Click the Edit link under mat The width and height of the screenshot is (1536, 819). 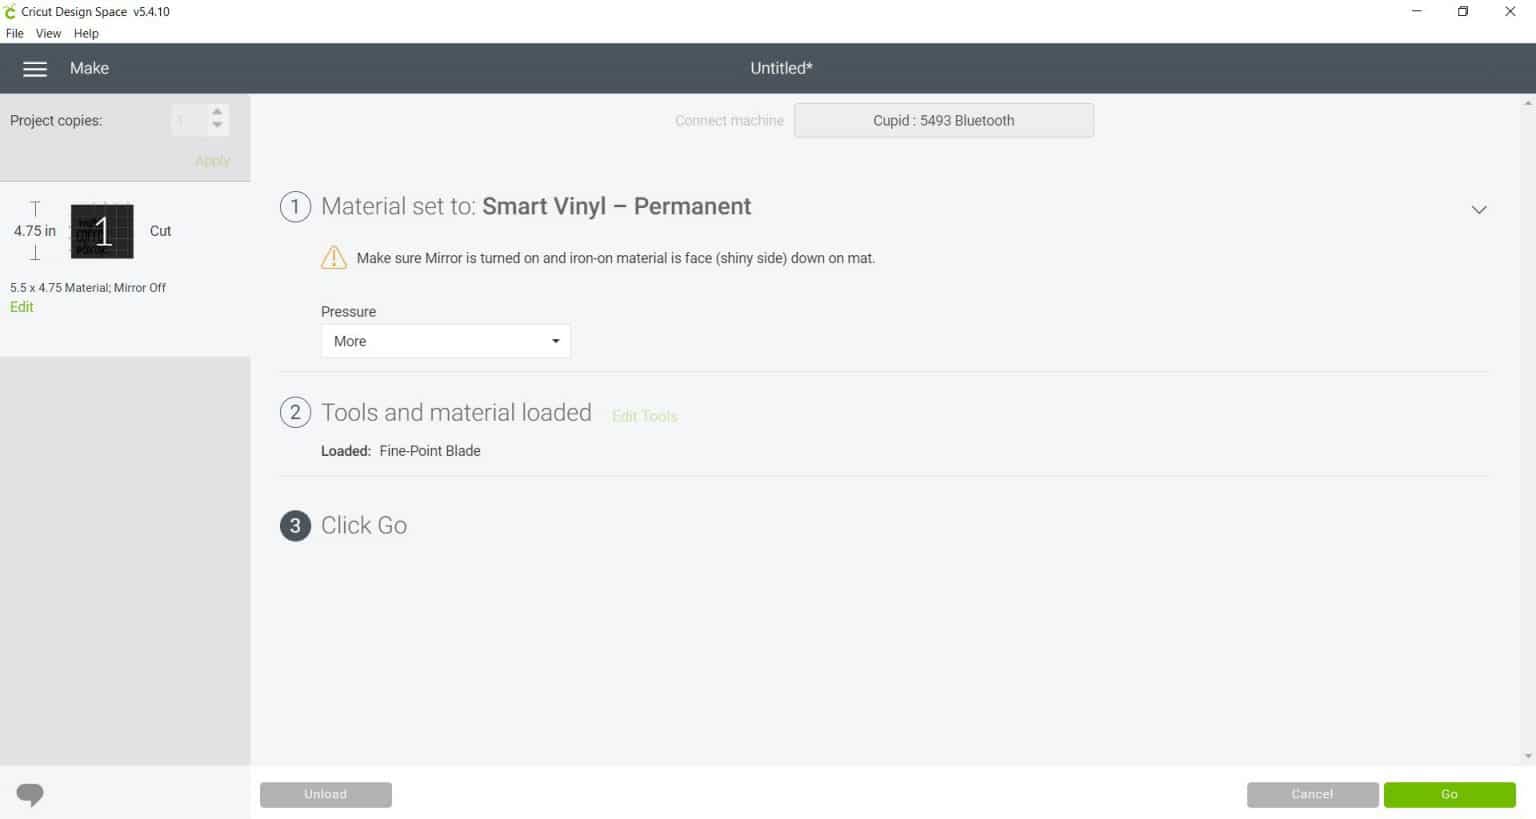click(22, 307)
